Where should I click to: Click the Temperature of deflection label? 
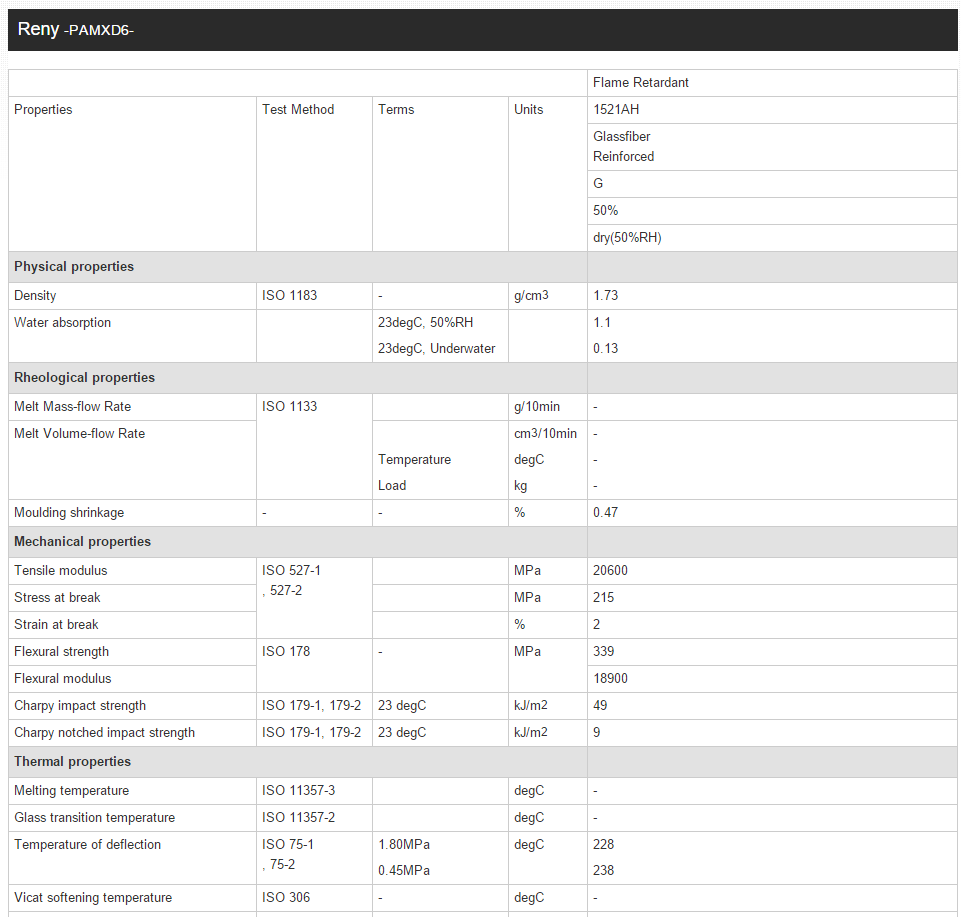point(88,845)
